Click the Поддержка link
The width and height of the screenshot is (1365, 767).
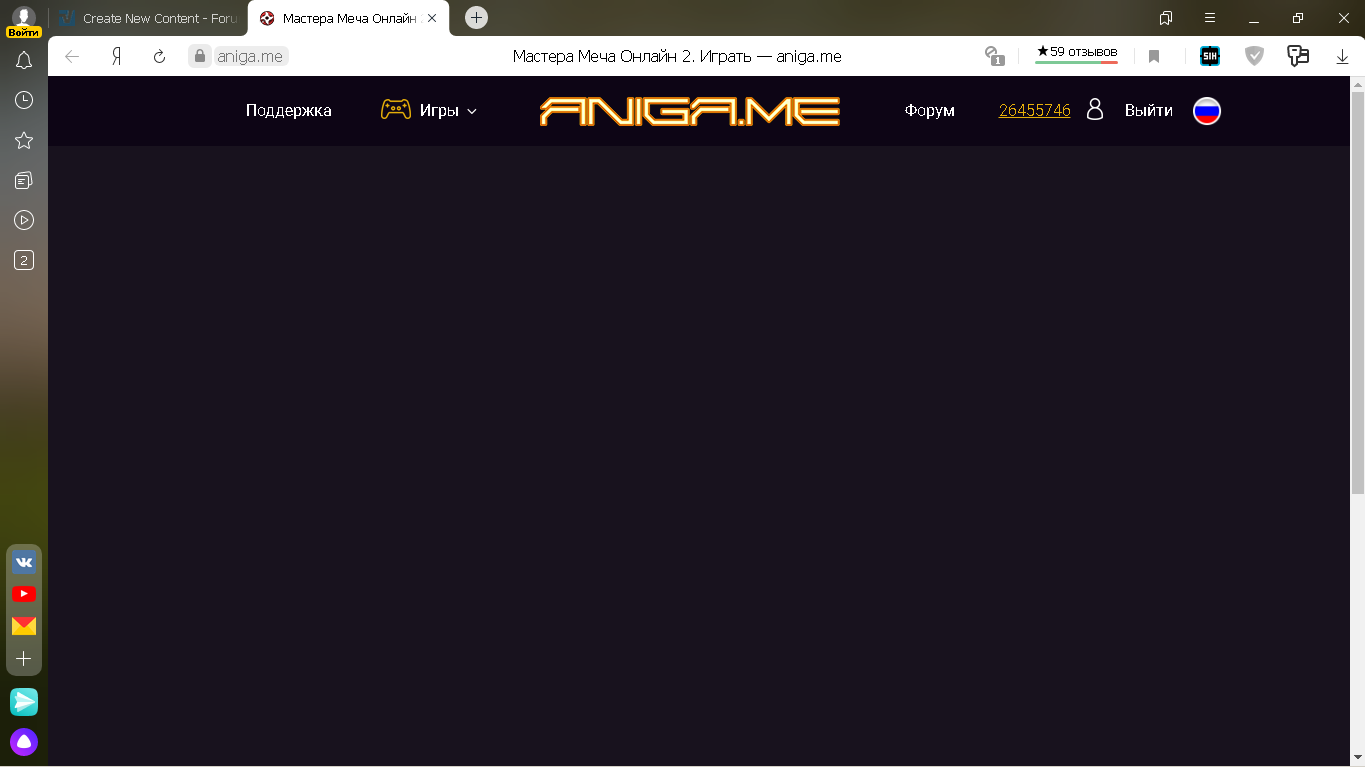coord(288,111)
